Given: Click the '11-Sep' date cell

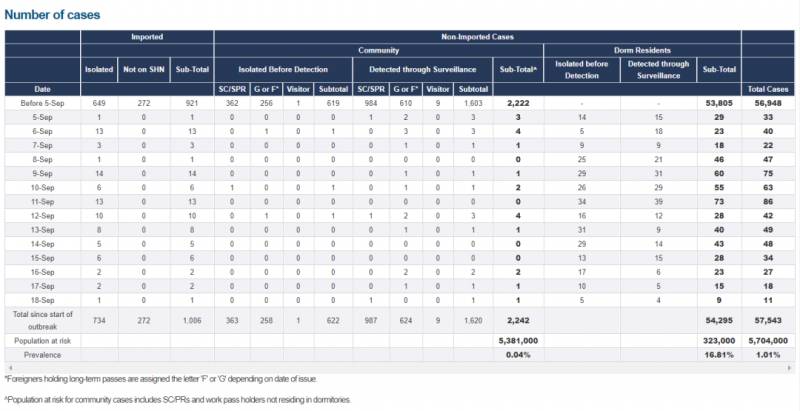Looking at the screenshot, I should (x=43, y=201).
